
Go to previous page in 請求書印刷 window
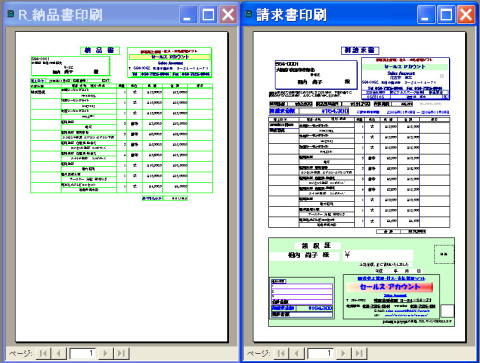point(297,353)
